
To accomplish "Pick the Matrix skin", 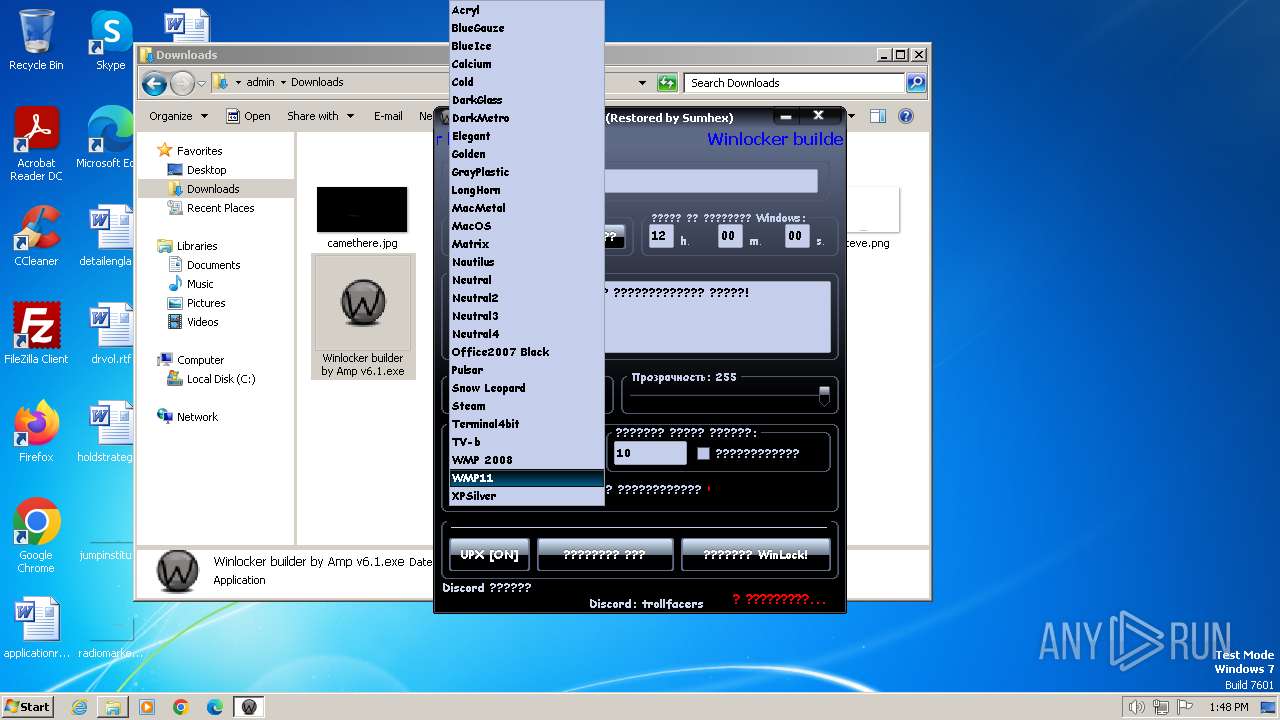I will [527, 244].
